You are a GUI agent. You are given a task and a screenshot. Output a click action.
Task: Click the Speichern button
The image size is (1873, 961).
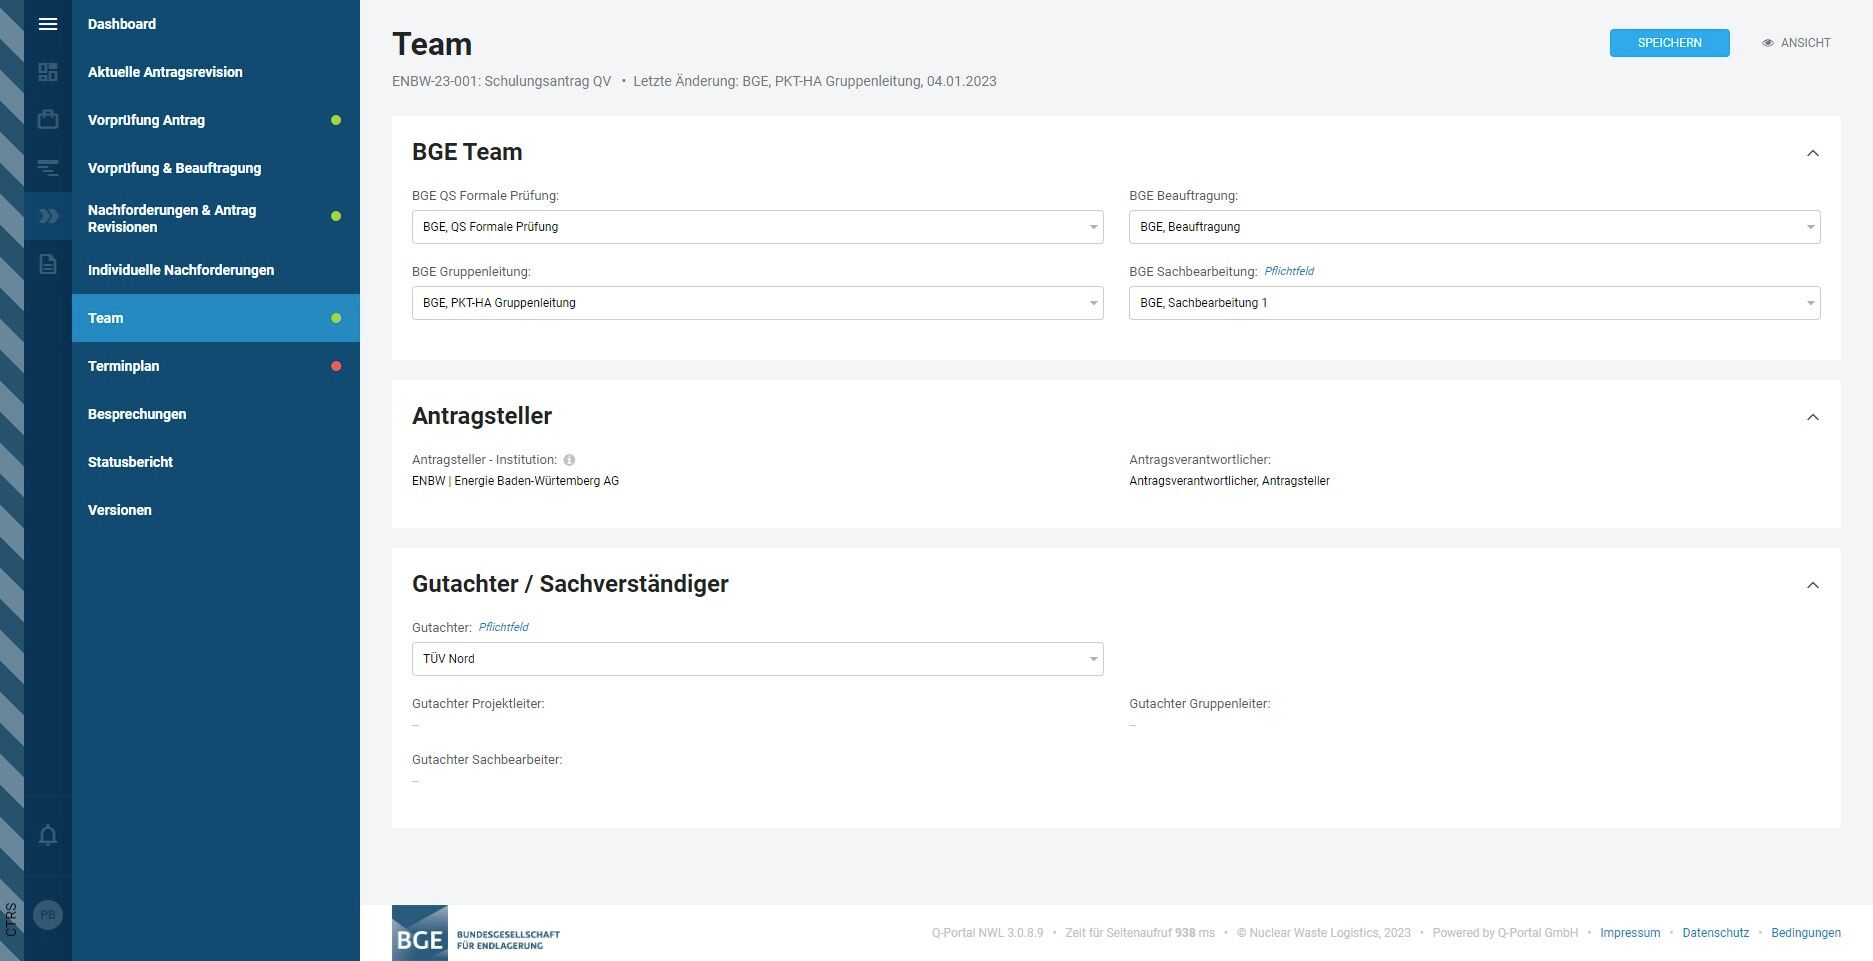pos(1669,43)
